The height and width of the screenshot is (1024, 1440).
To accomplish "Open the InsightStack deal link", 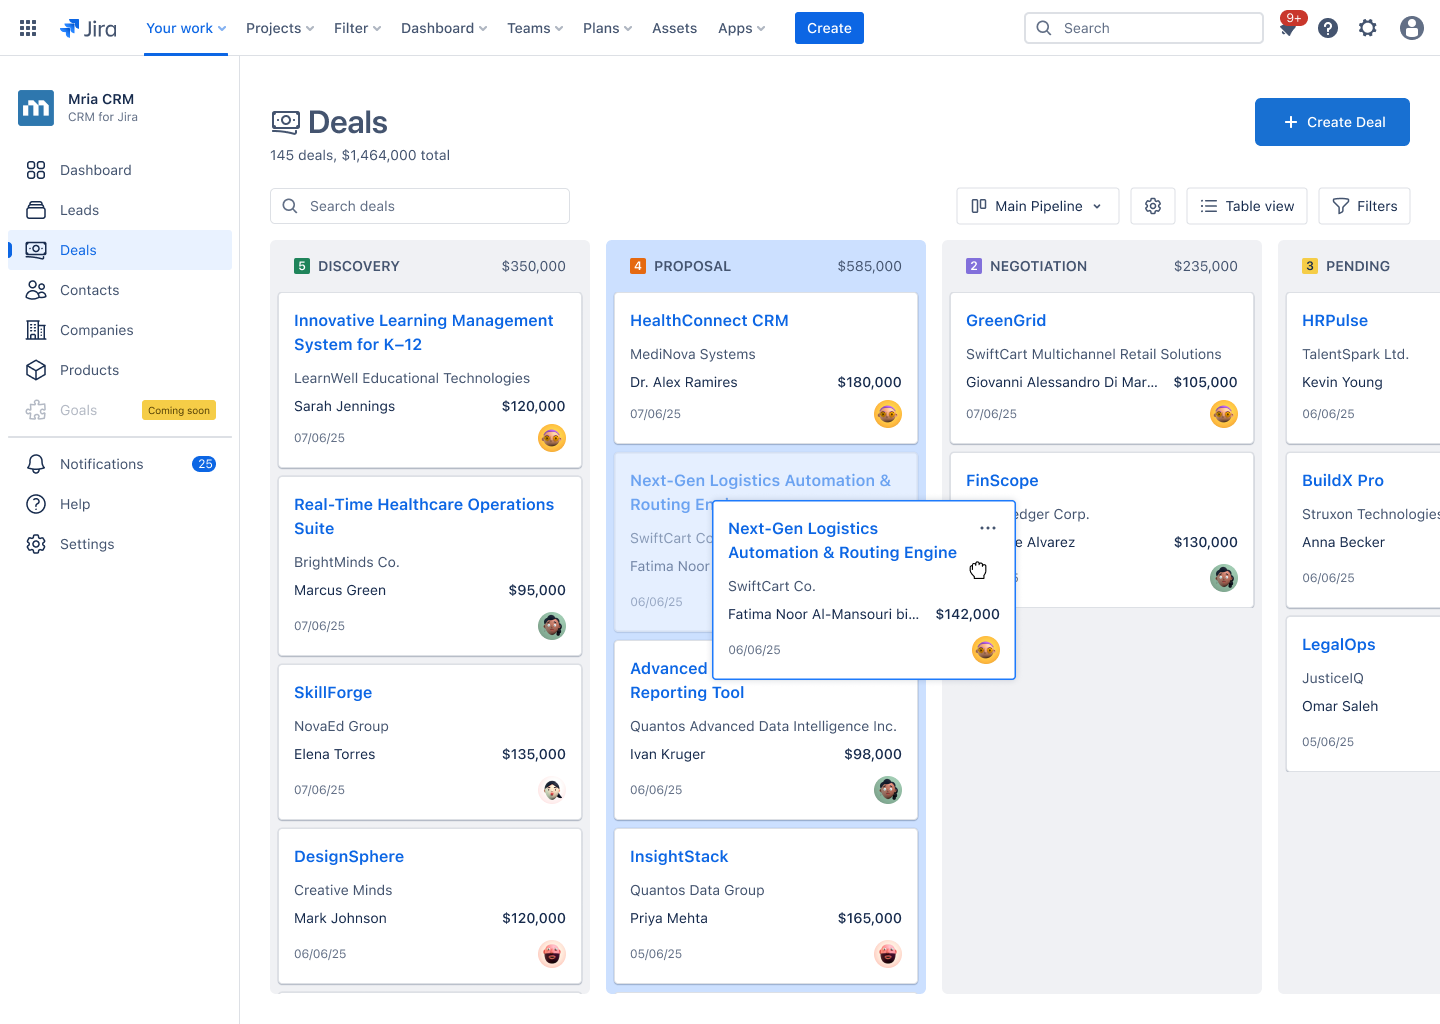I will (x=679, y=856).
